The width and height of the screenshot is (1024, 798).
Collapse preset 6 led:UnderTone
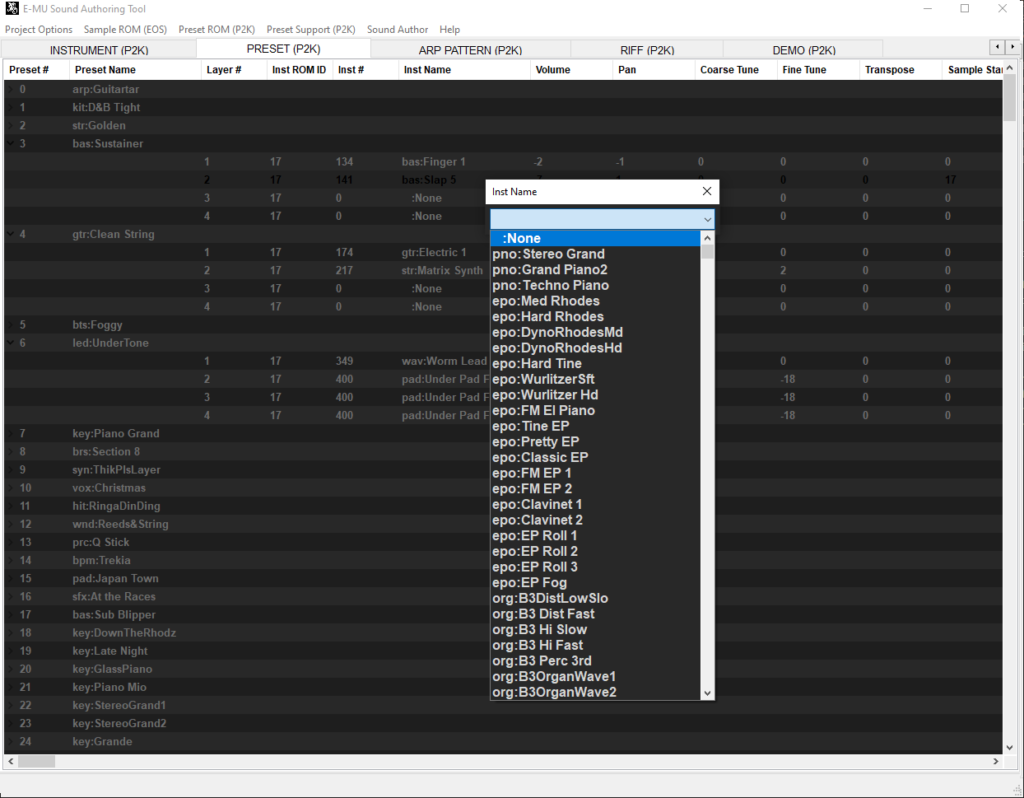click(10, 343)
